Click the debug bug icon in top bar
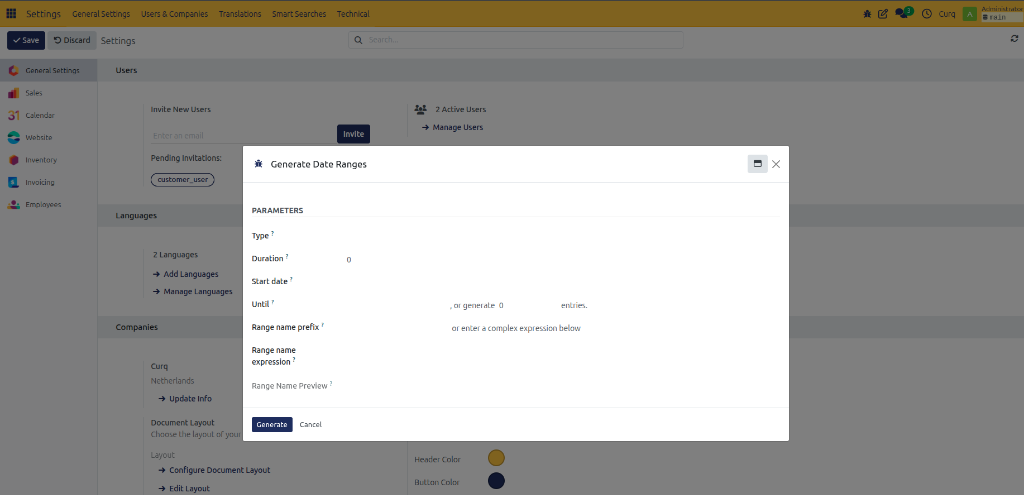Screen dimensions: 1024x495 [867, 14]
